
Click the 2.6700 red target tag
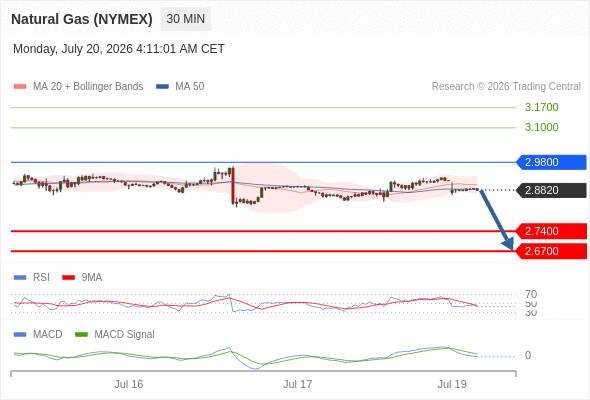[x=551, y=251]
